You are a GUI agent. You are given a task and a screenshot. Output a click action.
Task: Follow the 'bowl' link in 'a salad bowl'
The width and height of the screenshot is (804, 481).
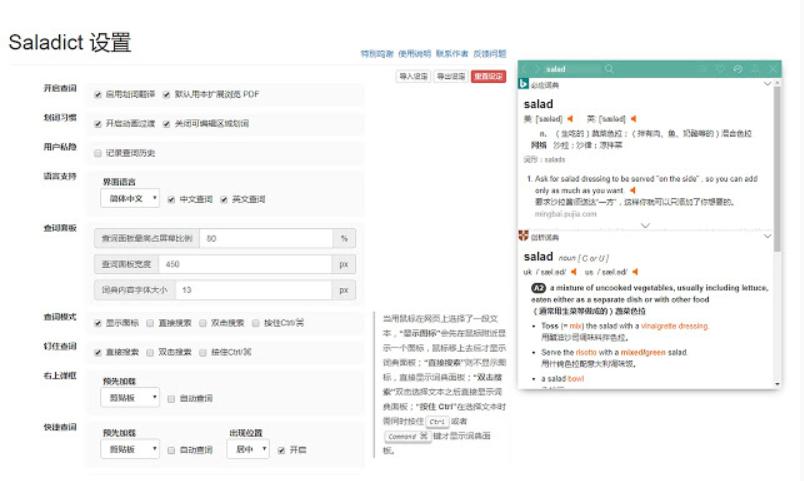click(x=575, y=379)
